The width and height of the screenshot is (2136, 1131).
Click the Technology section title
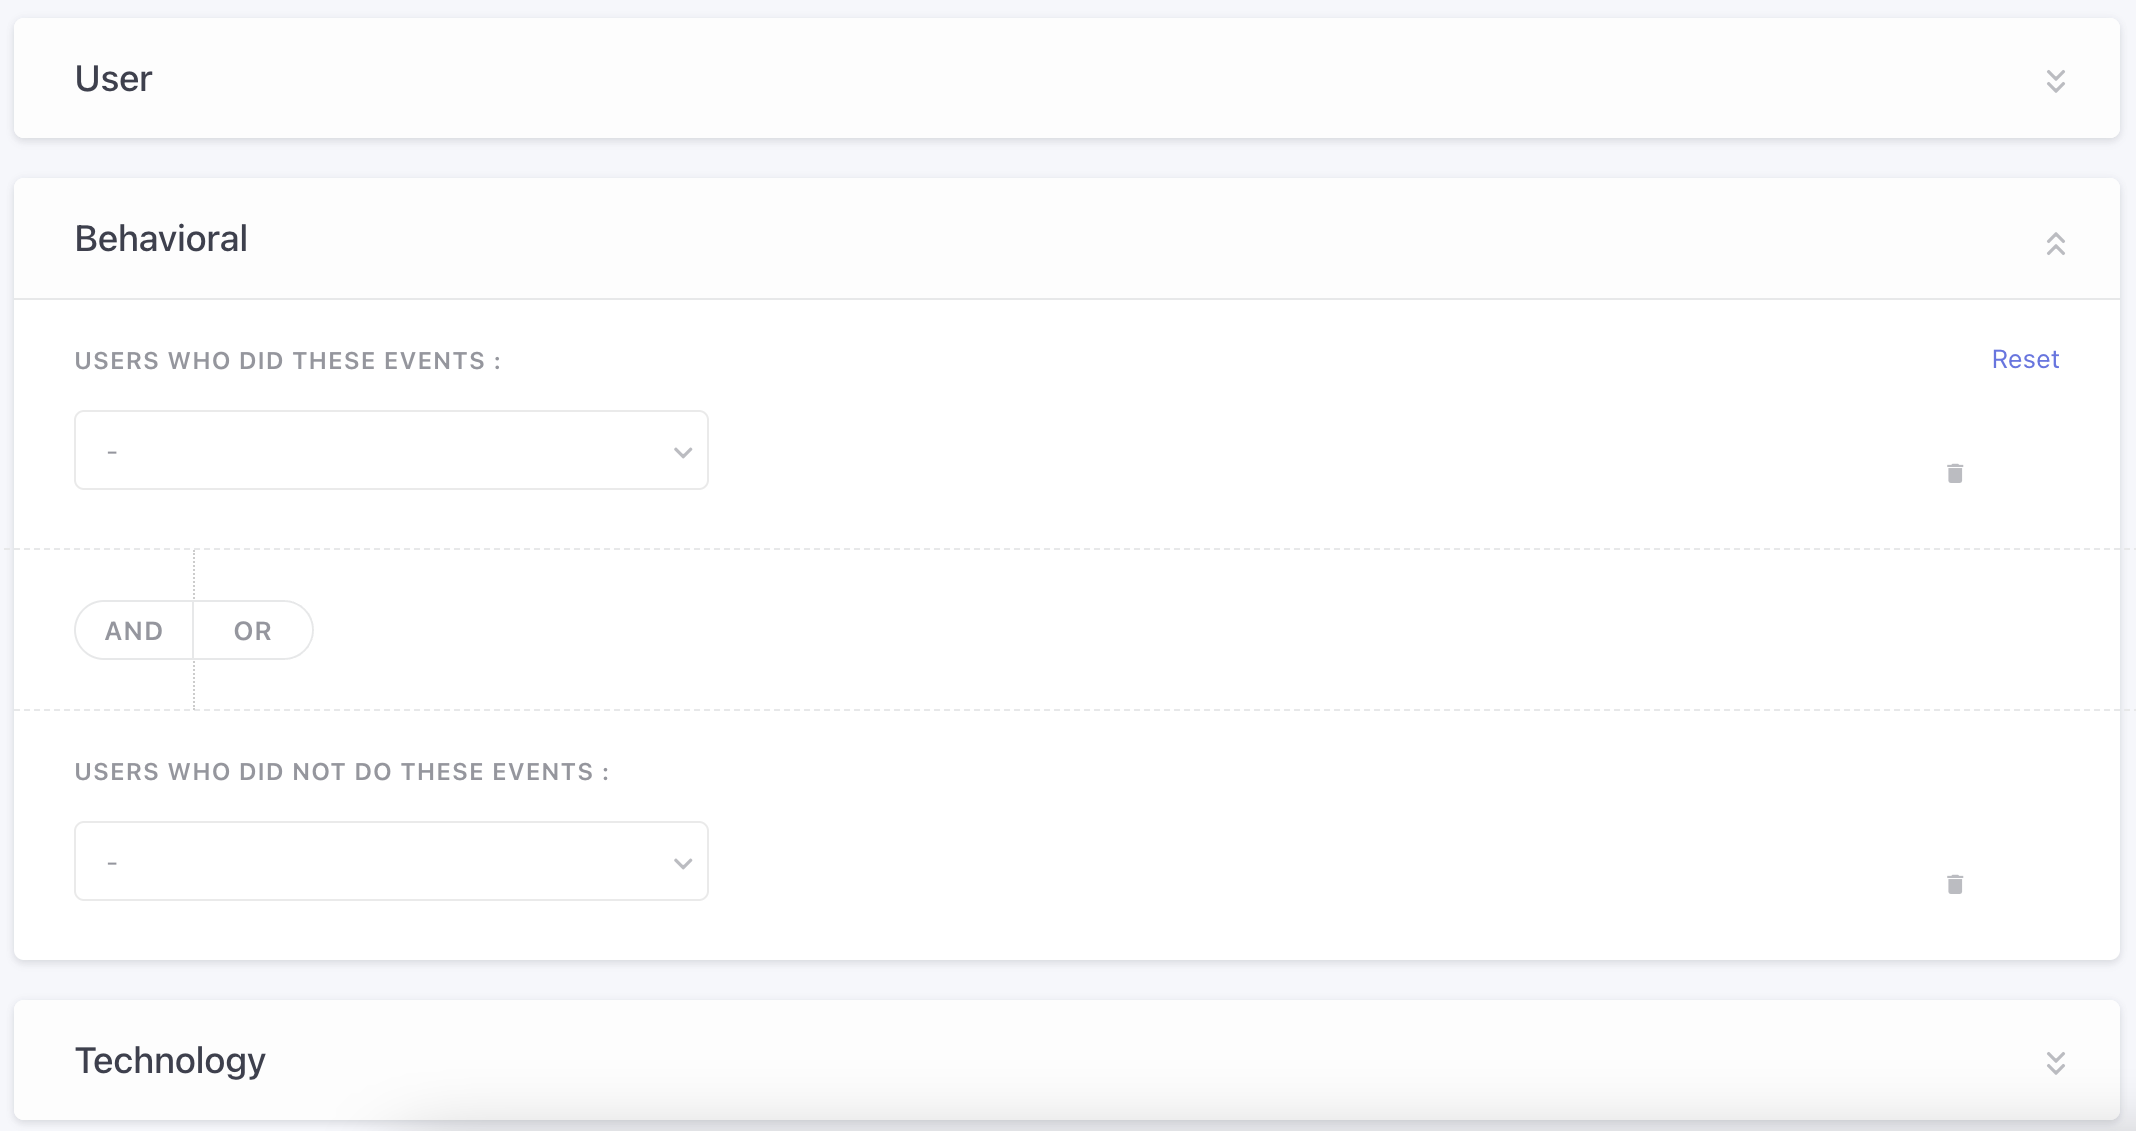(170, 1061)
